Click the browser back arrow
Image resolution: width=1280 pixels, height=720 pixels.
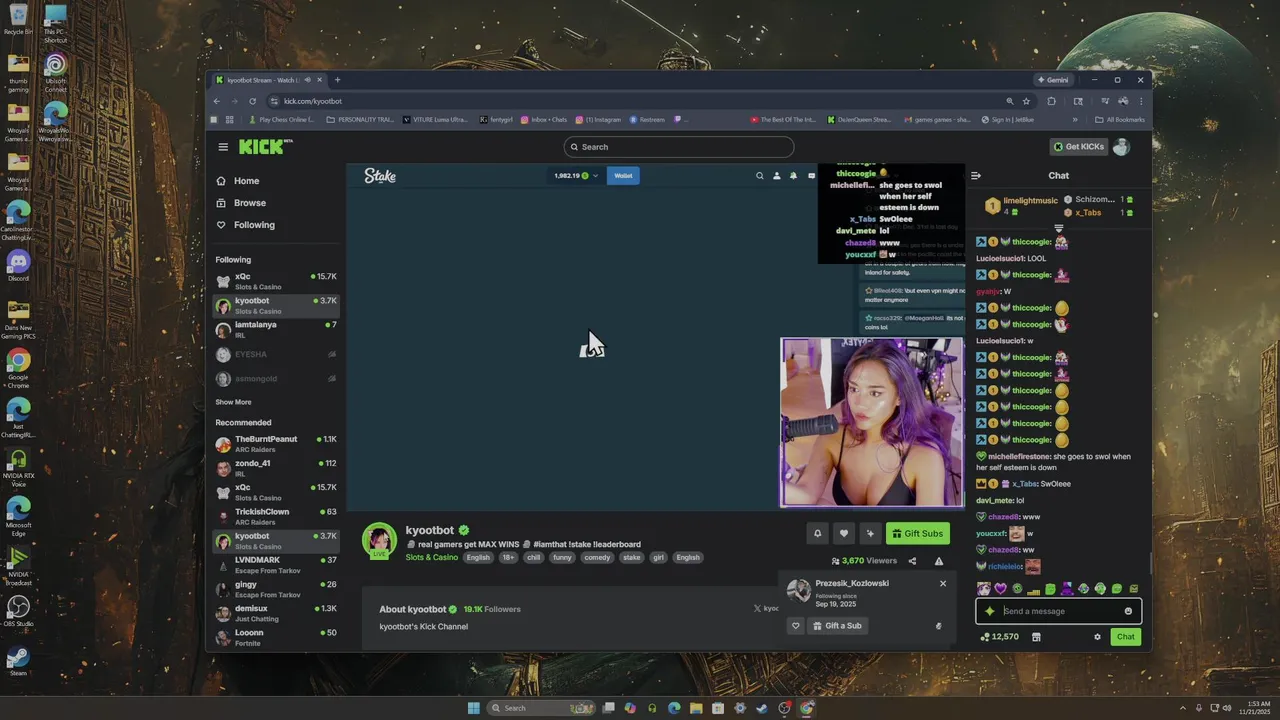[216, 101]
